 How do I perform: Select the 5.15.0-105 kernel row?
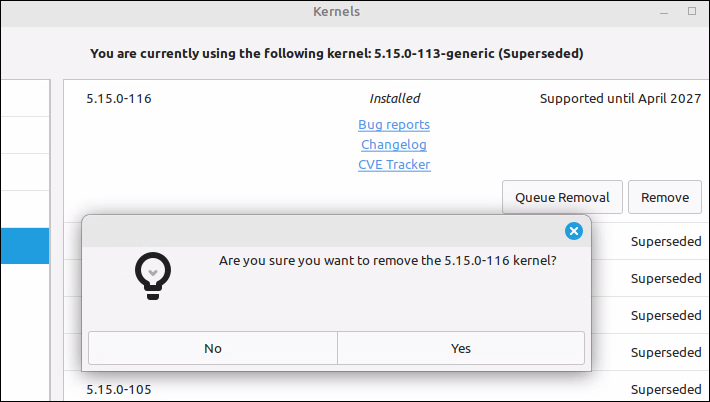click(386, 389)
